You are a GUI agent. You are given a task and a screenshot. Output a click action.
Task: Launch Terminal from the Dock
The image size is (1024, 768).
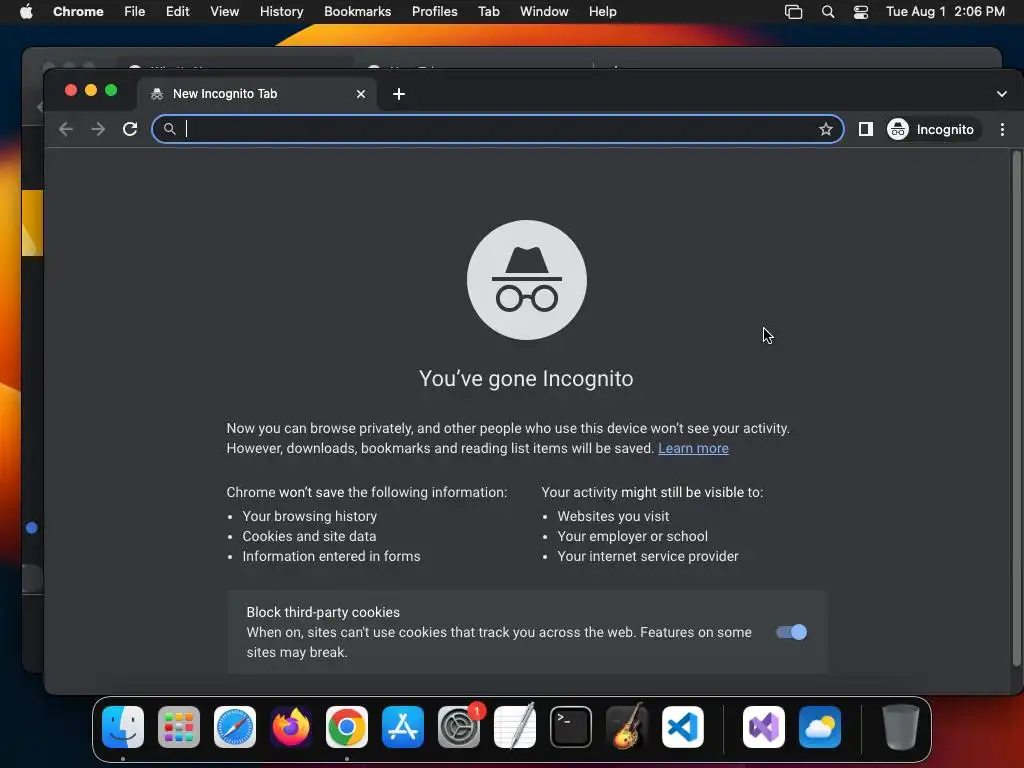571,727
